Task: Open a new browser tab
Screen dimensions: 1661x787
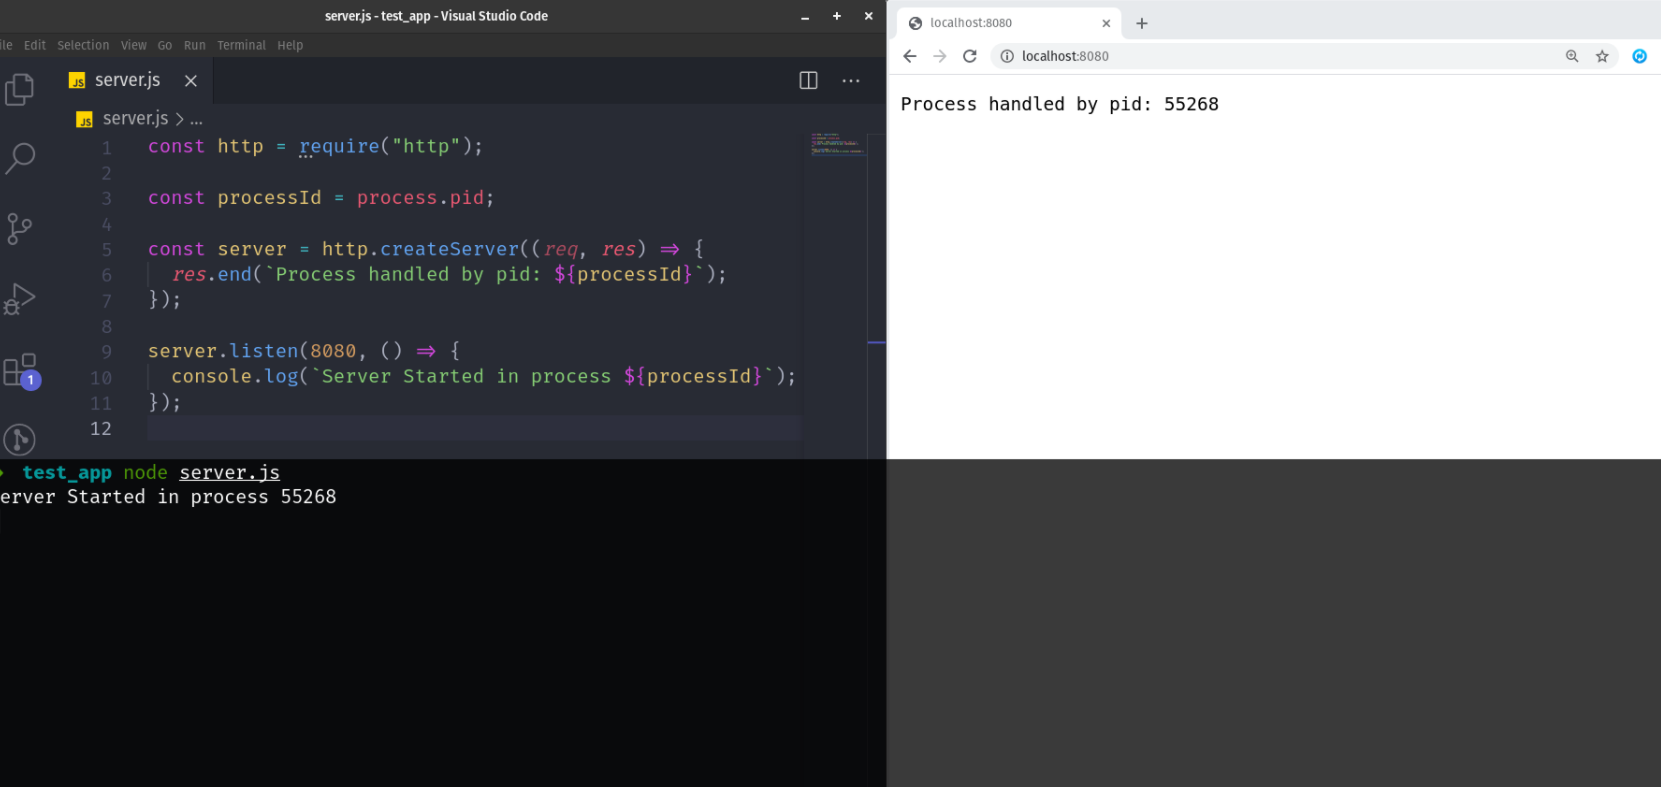Action: (1142, 23)
